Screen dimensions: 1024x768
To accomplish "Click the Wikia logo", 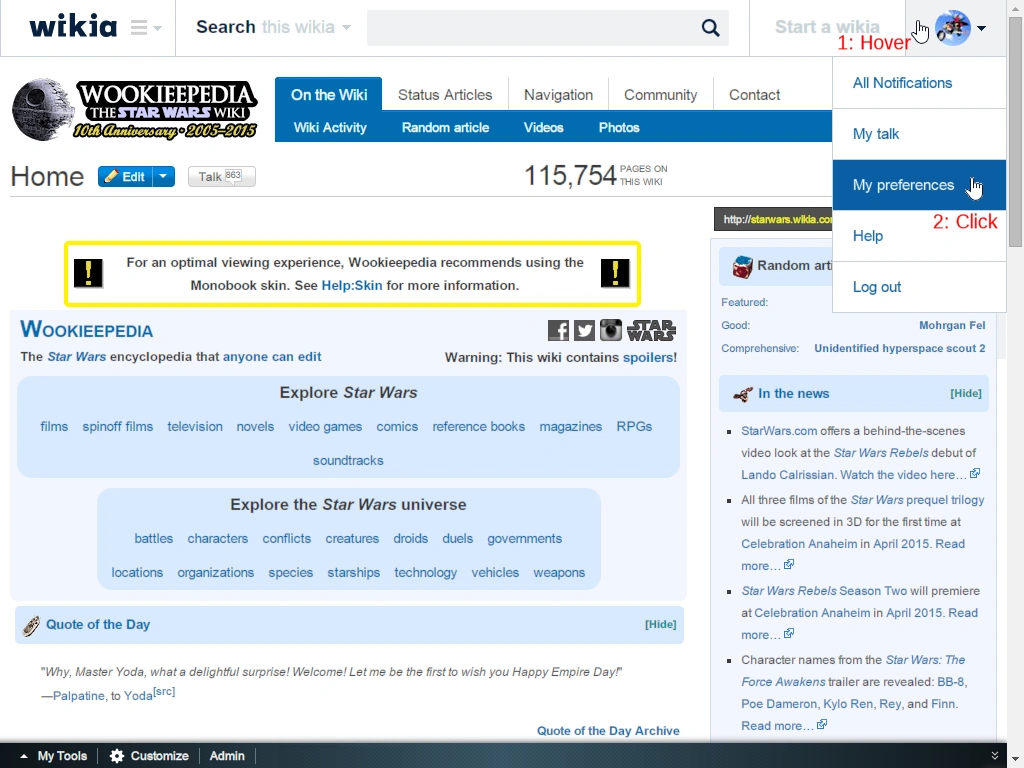I will coord(72,26).
